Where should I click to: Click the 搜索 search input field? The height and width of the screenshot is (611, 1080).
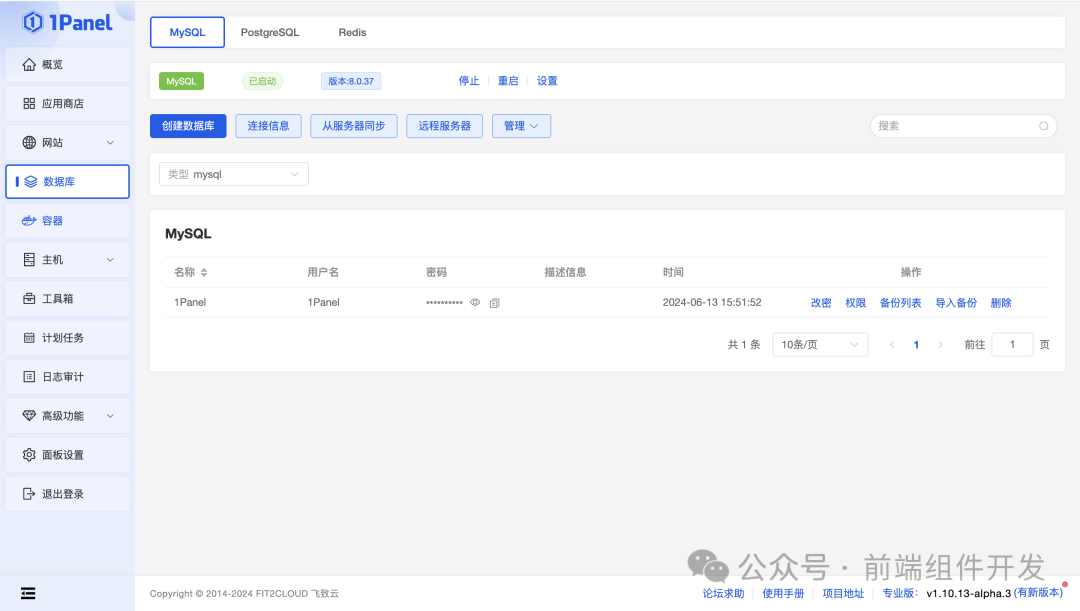coord(960,125)
